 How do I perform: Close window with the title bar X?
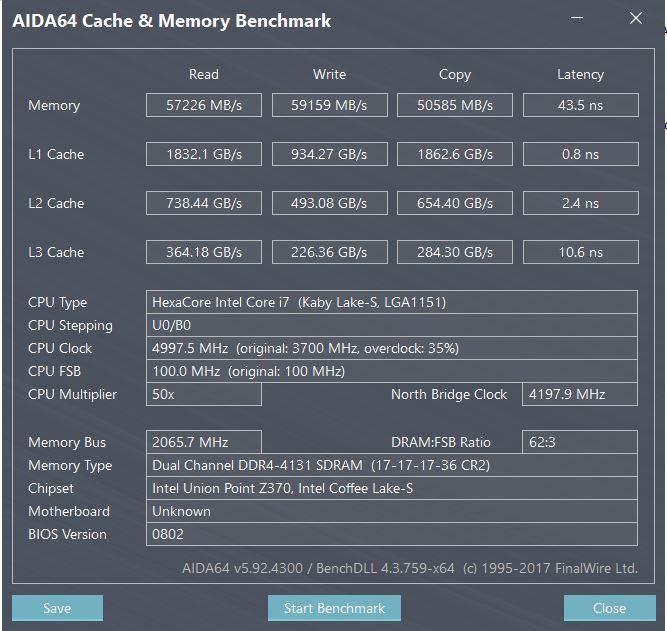pos(636,18)
